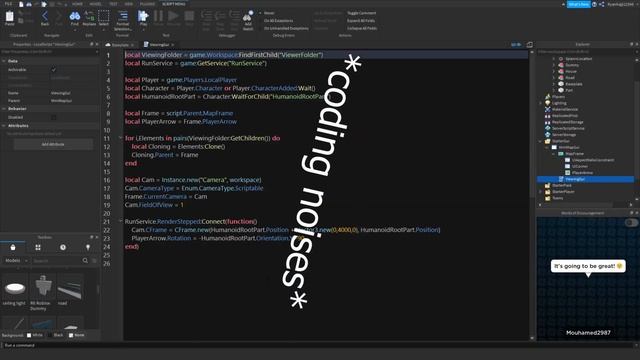Collapse the Attributes property section
The image size is (640, 360).
click(4, 126)
